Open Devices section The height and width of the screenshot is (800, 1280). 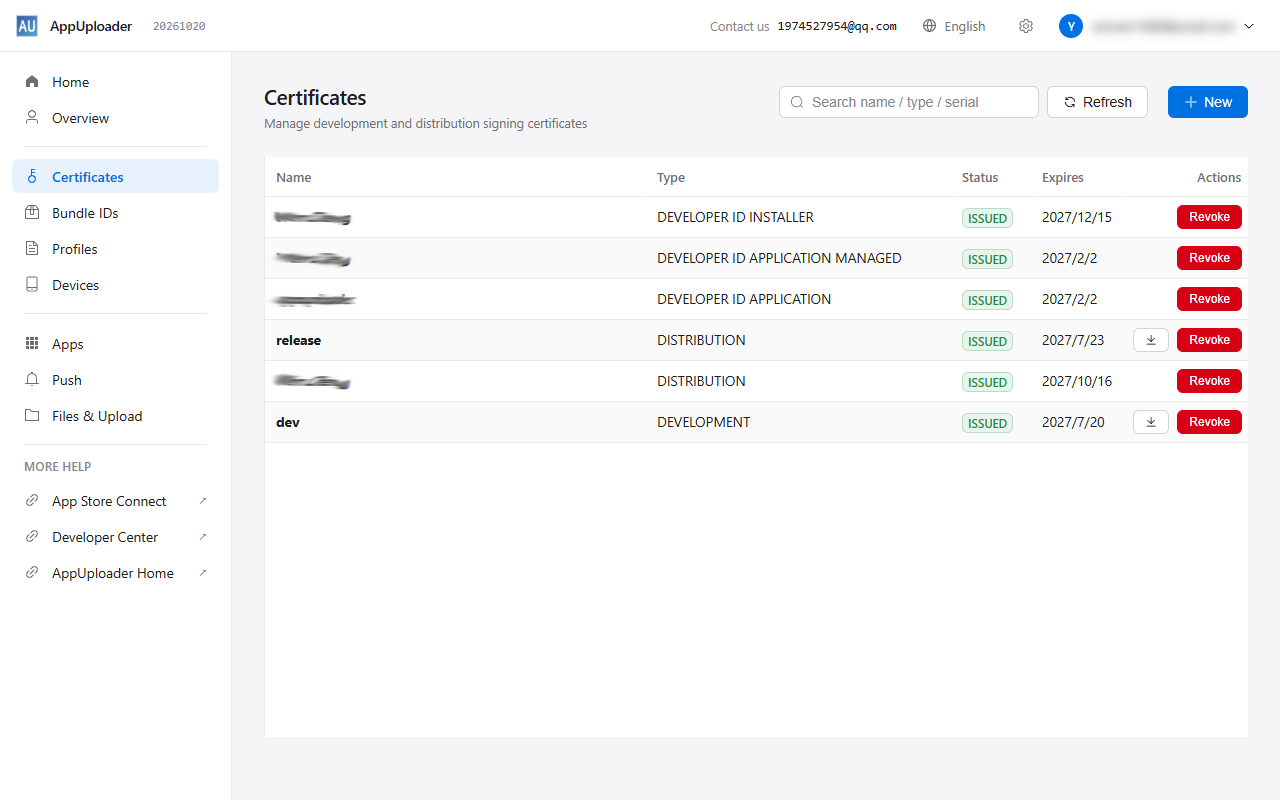[115, 285]
